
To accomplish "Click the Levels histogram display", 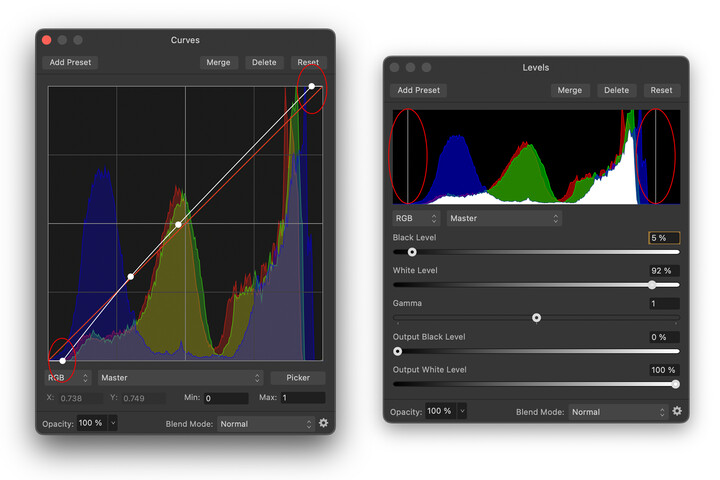I will [536, 157].
